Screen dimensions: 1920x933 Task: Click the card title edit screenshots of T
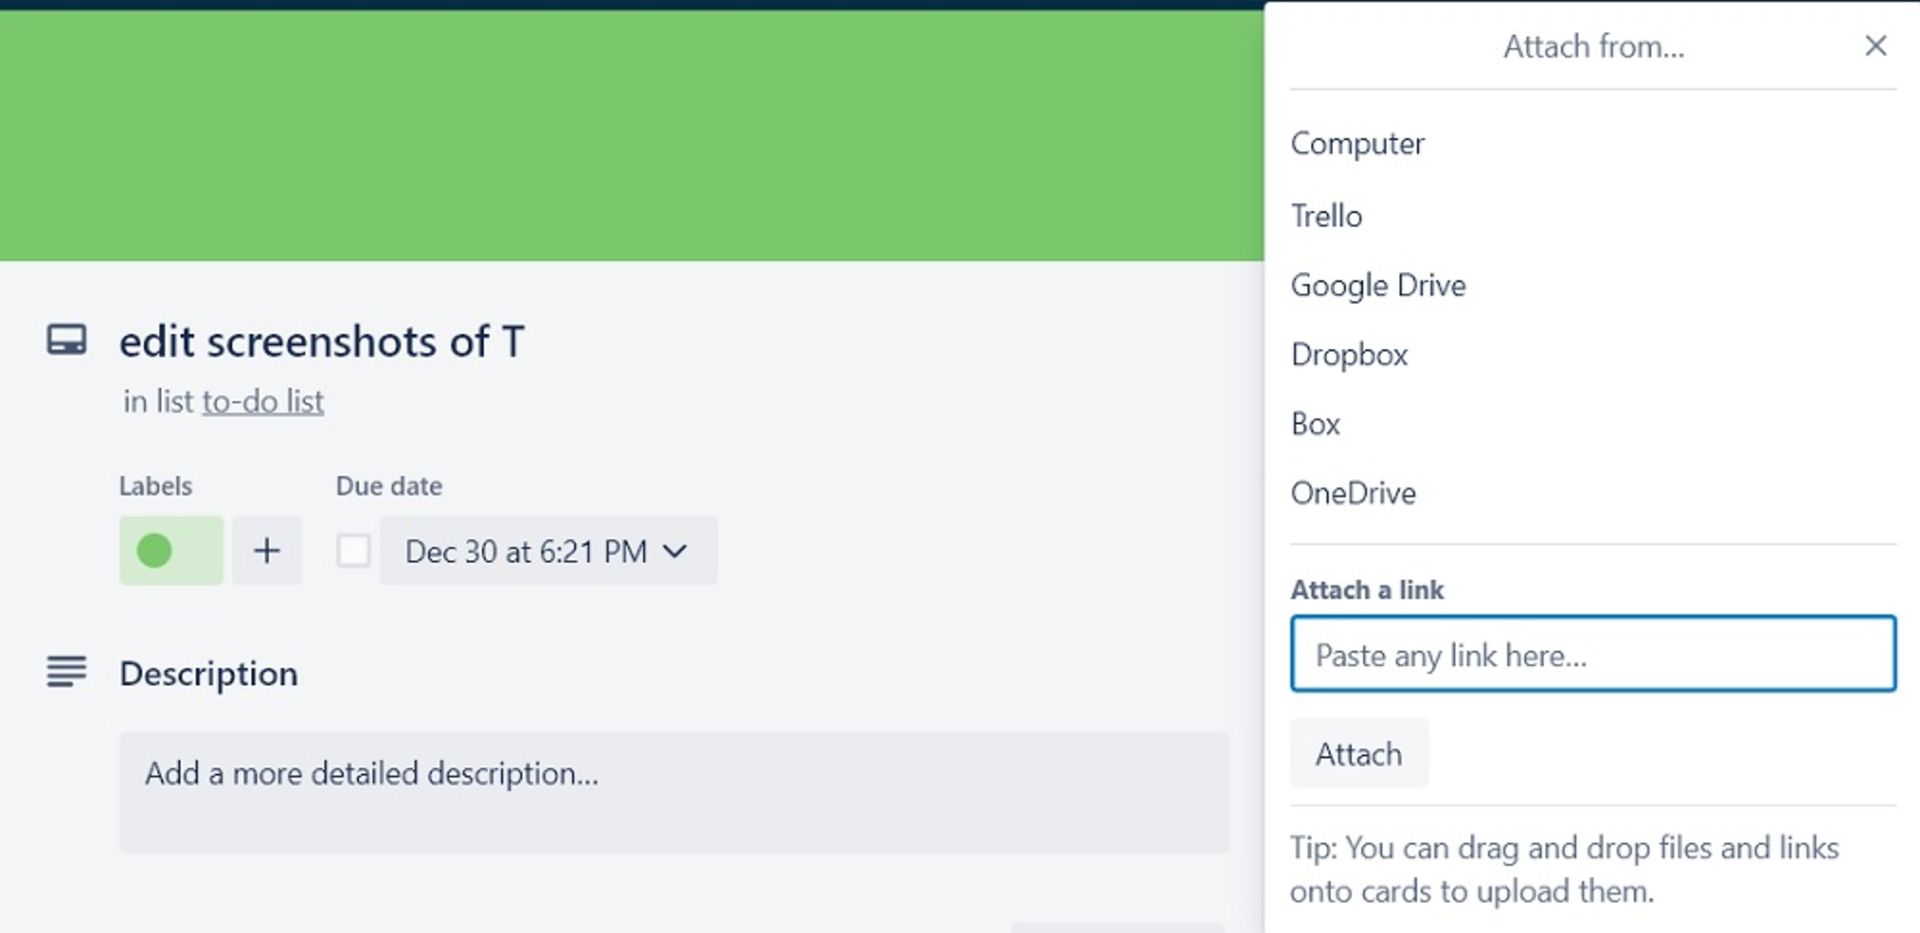pos(322,342)
